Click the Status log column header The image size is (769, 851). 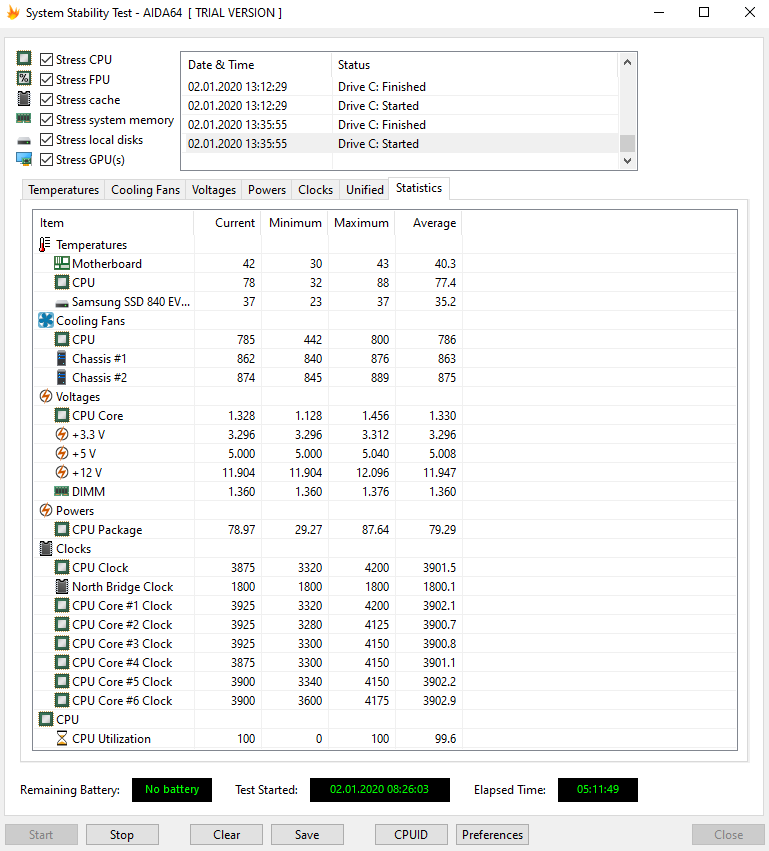(475, 65)
